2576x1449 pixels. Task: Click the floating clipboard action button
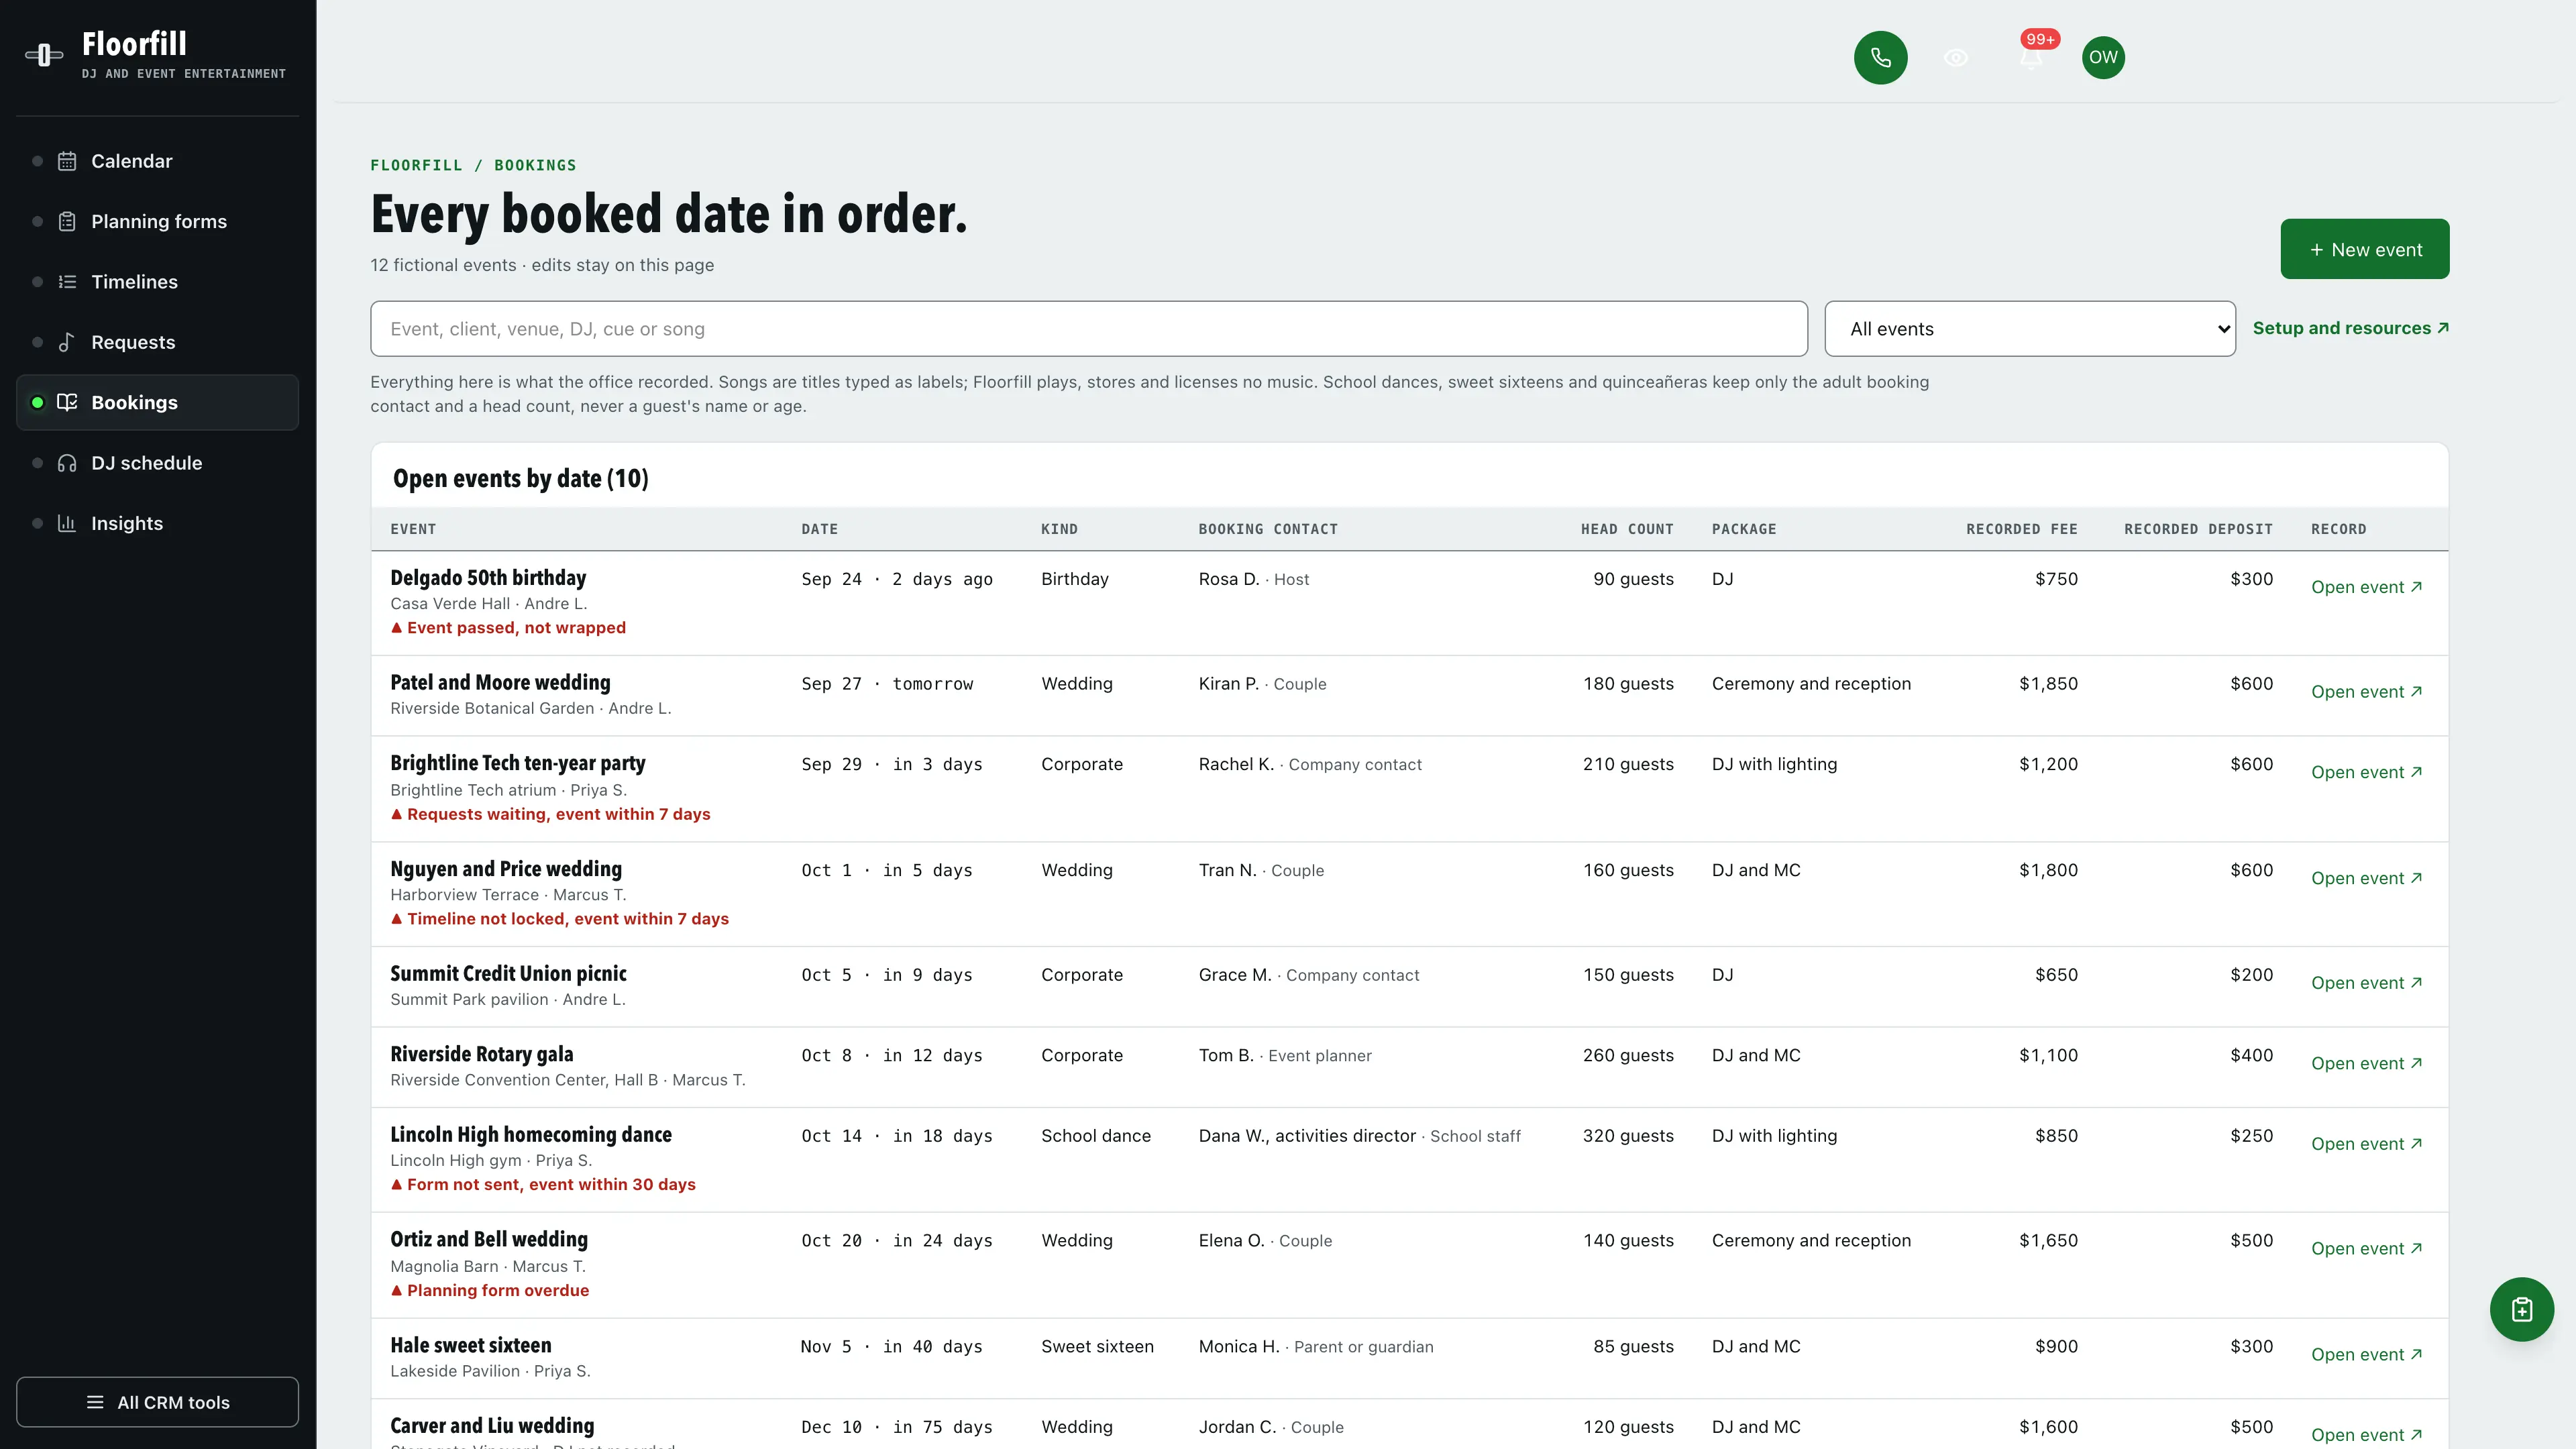pos(2521,1309)
